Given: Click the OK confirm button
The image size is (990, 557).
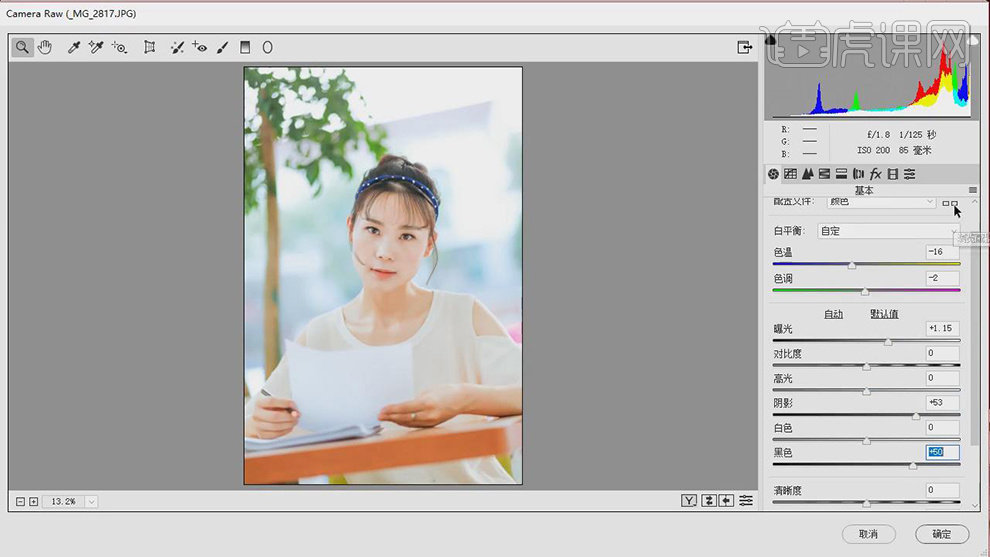Looking at the screenshot, I should (x=942, y=534).
